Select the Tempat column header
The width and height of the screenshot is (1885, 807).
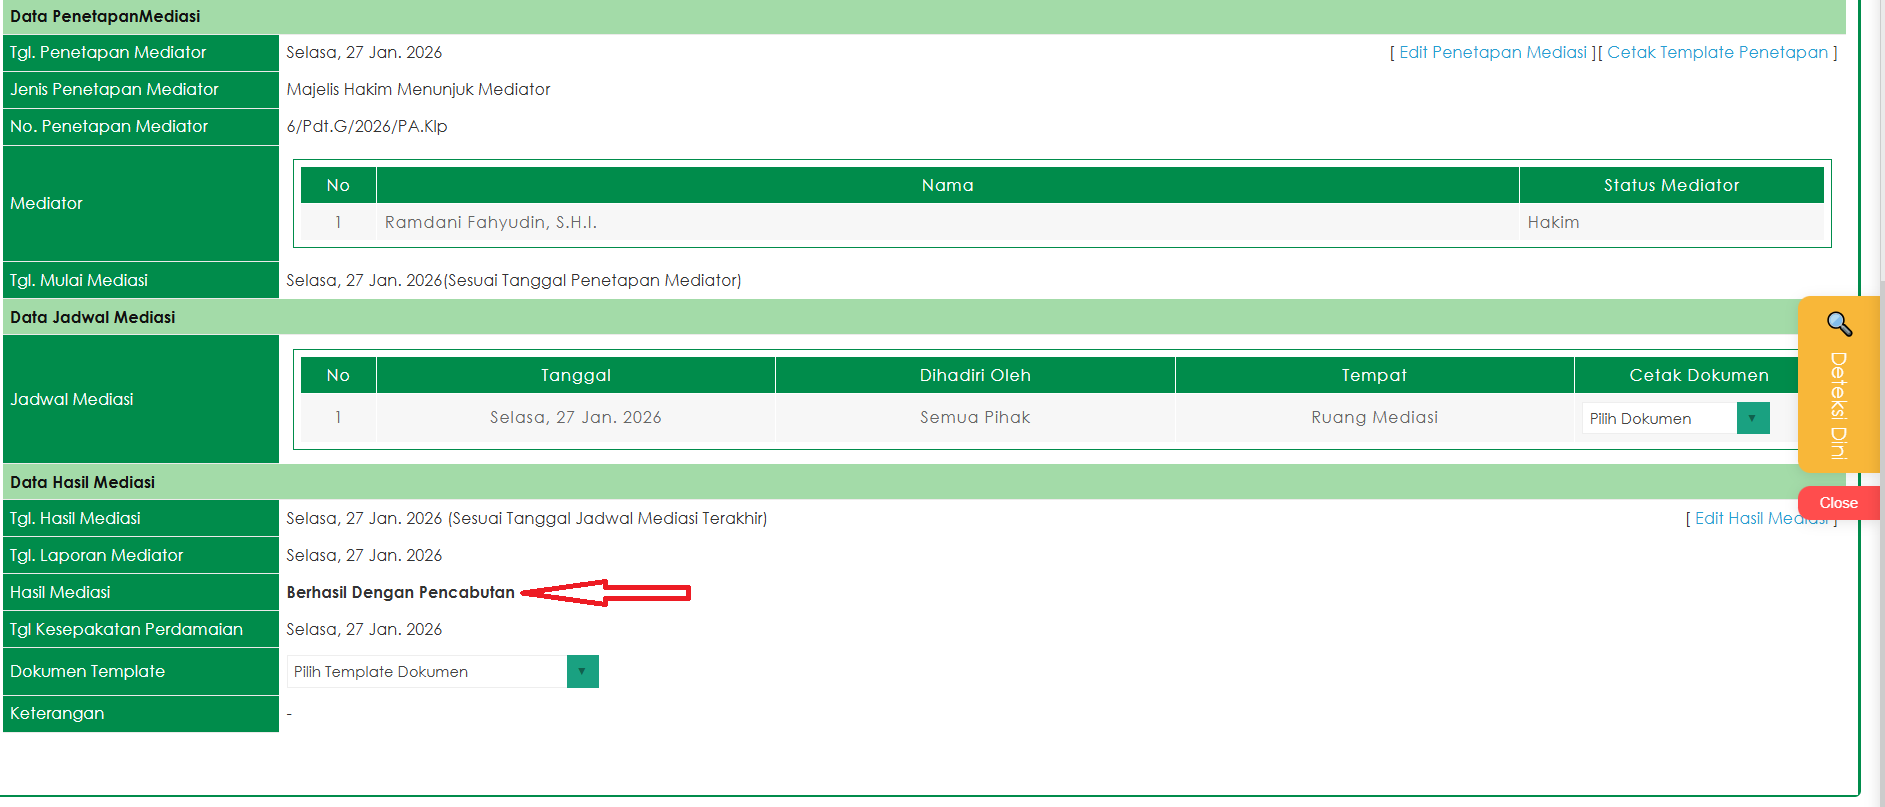tap(1373, 375)
